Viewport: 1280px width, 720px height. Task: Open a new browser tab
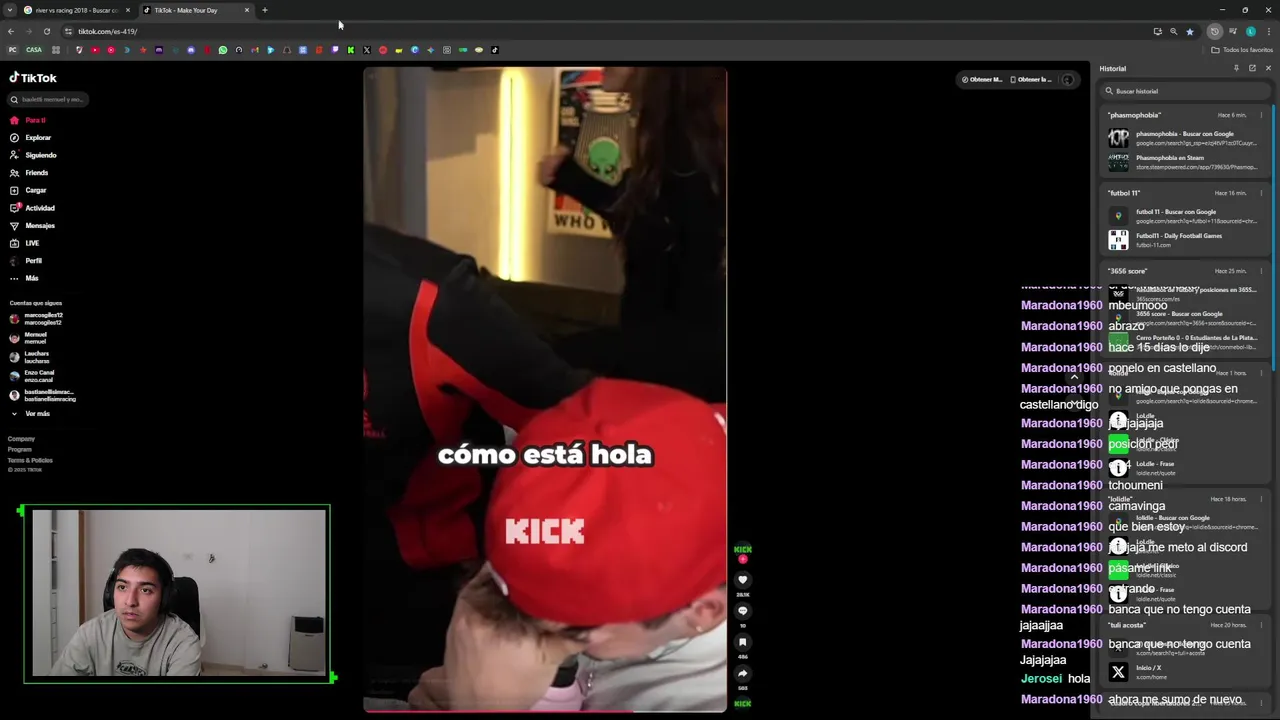[265, 10]
